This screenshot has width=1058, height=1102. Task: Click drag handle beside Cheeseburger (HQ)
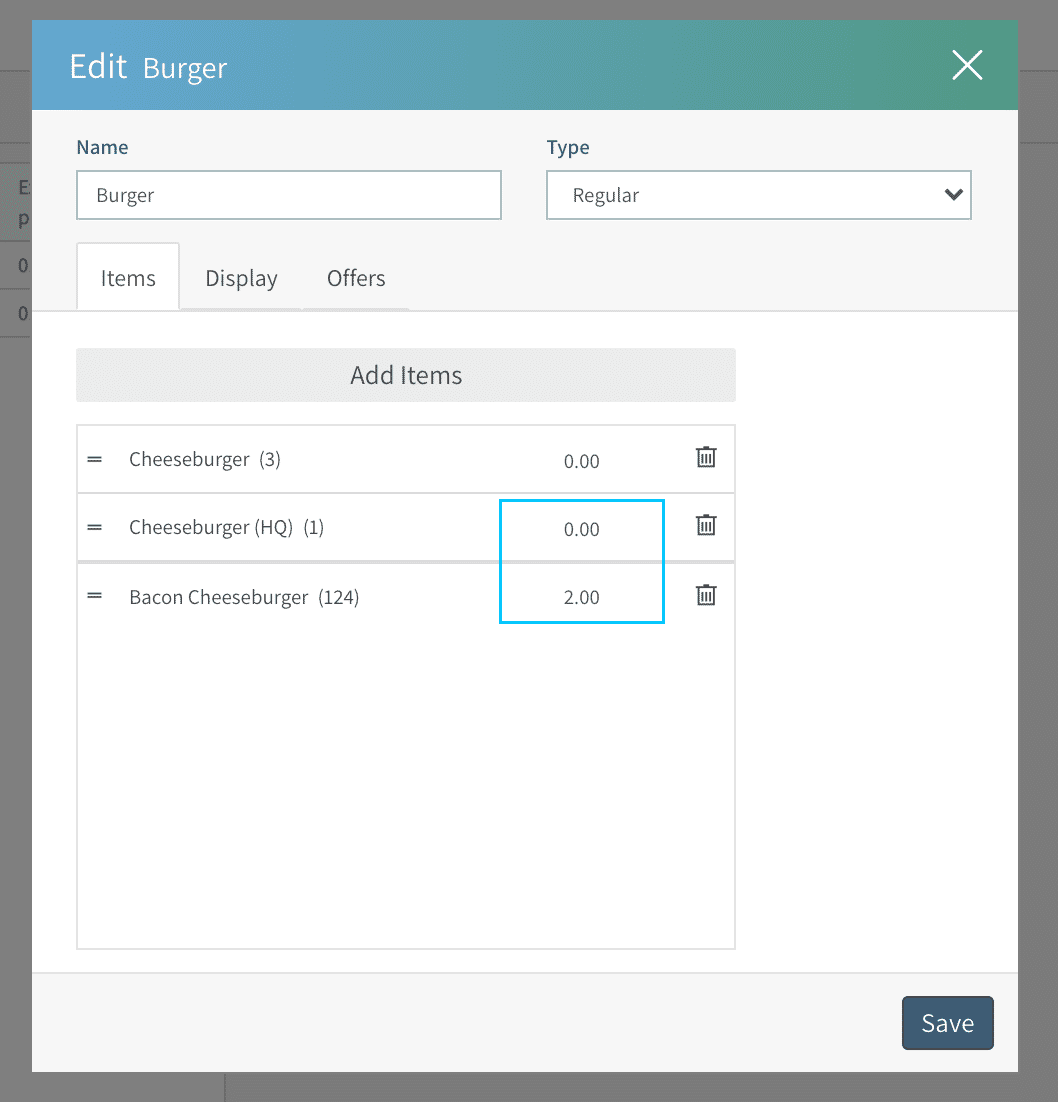(x=95, y=527)
